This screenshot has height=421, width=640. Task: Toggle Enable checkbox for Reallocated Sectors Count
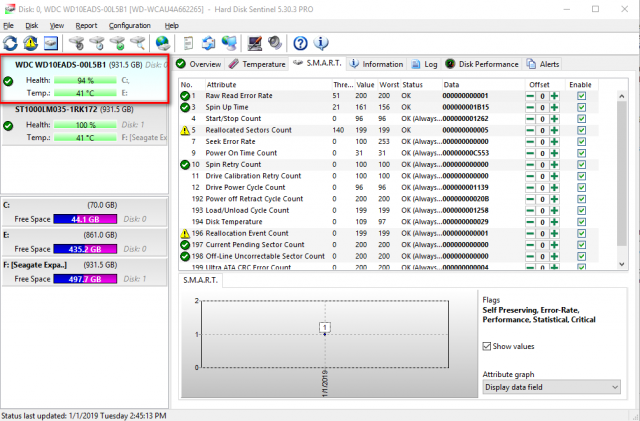coord(581,130)
